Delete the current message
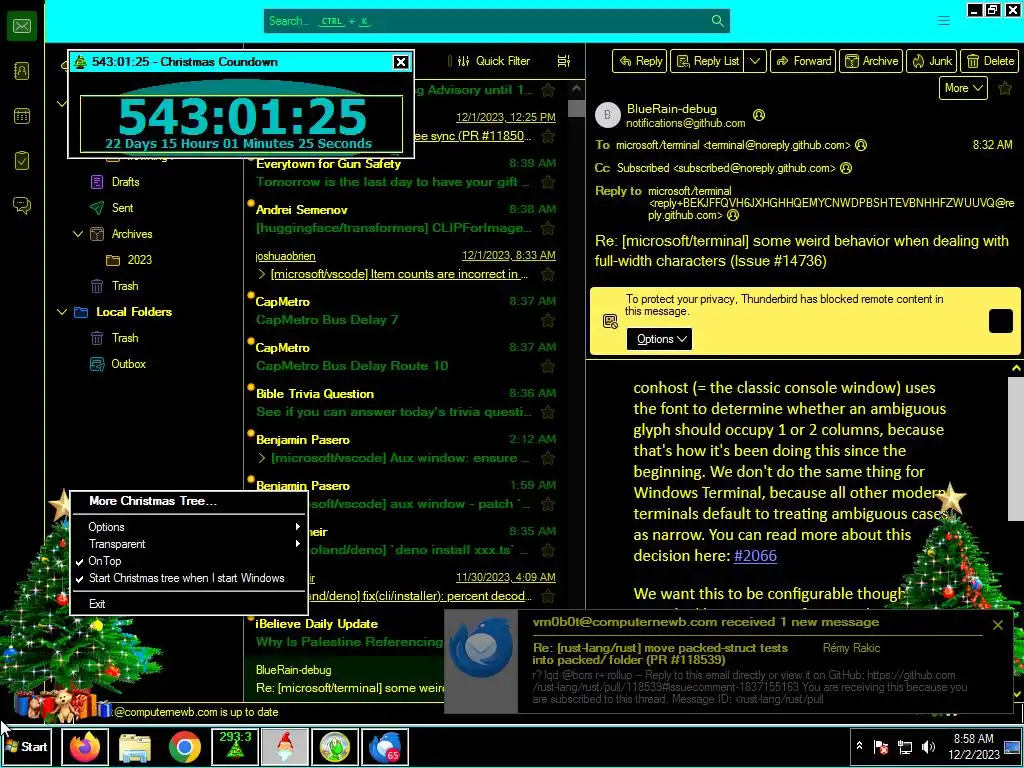The width and height of the screenshot is (1024, 768). pyautogui.click(x=989, y=61)
